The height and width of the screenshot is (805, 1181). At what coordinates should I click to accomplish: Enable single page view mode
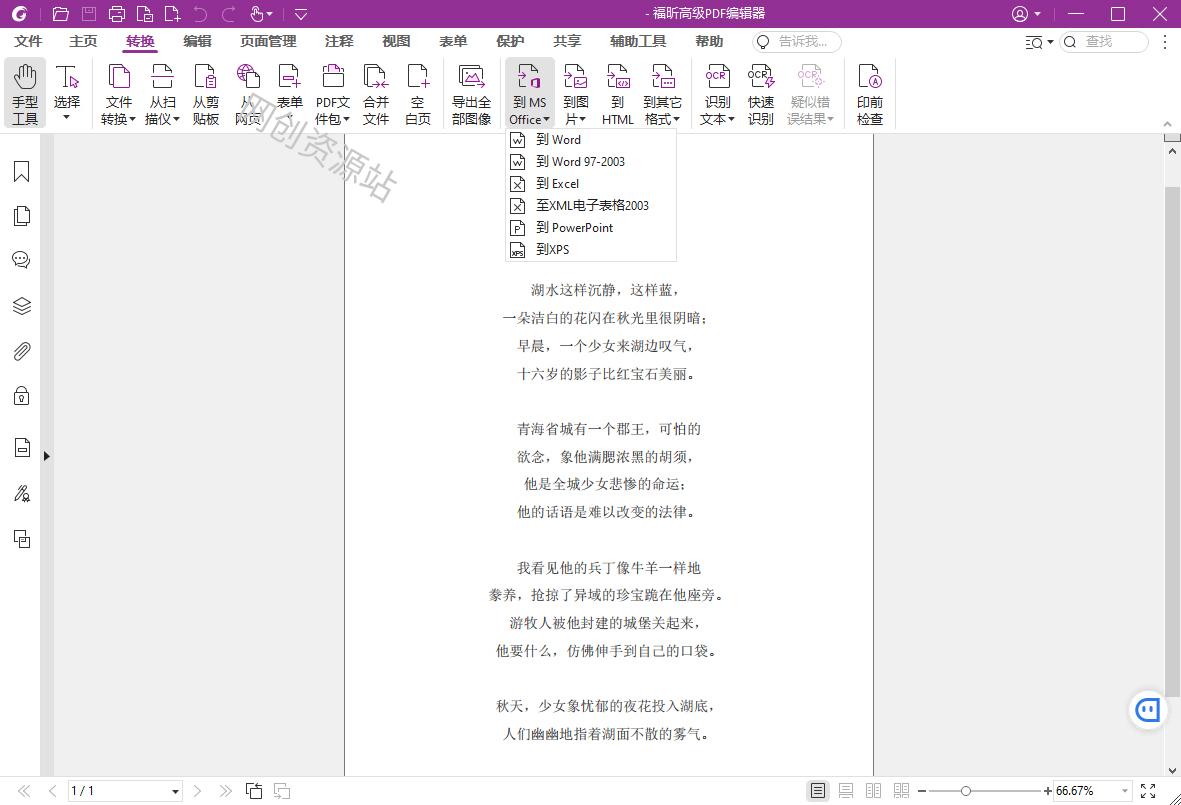click(x=817, y=791)
